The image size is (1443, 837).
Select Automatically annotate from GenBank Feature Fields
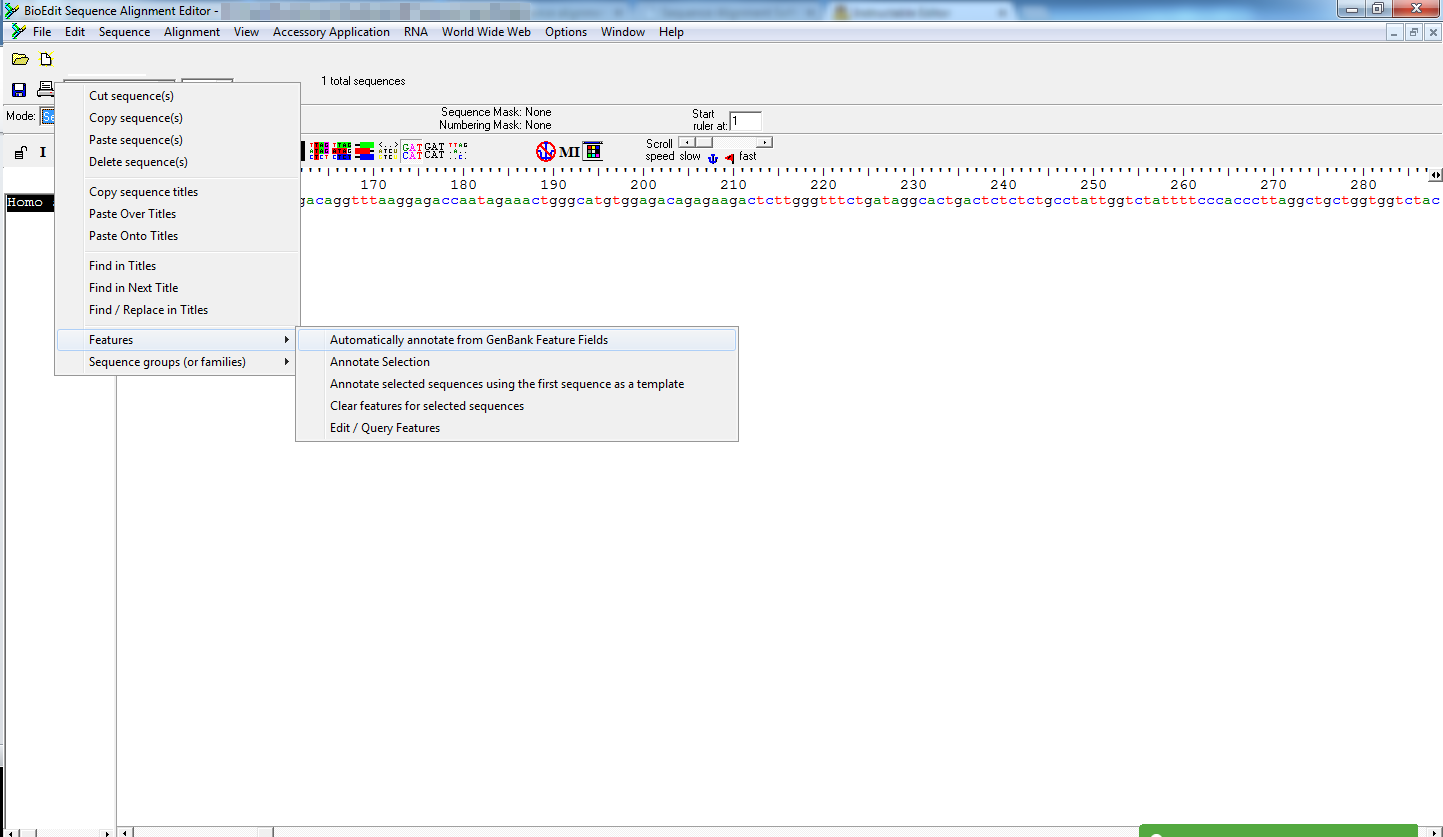pos(517,340)
